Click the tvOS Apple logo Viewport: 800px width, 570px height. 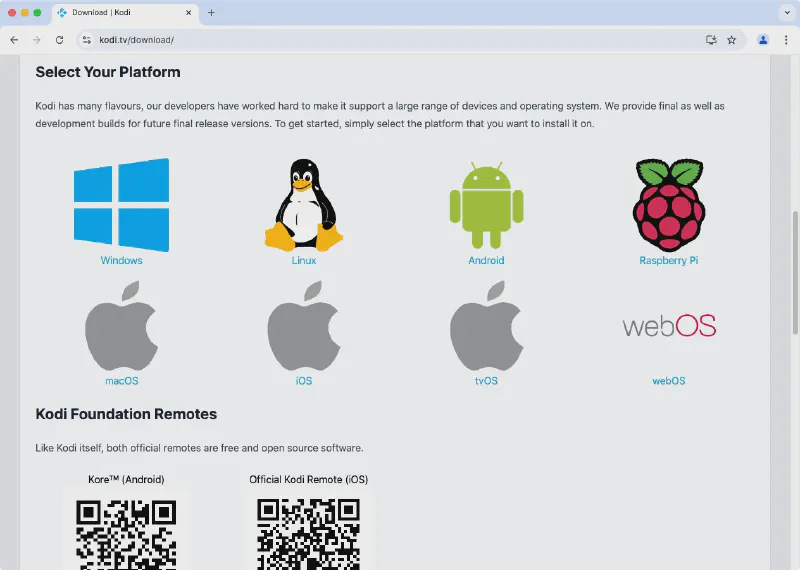coord(486,326)
